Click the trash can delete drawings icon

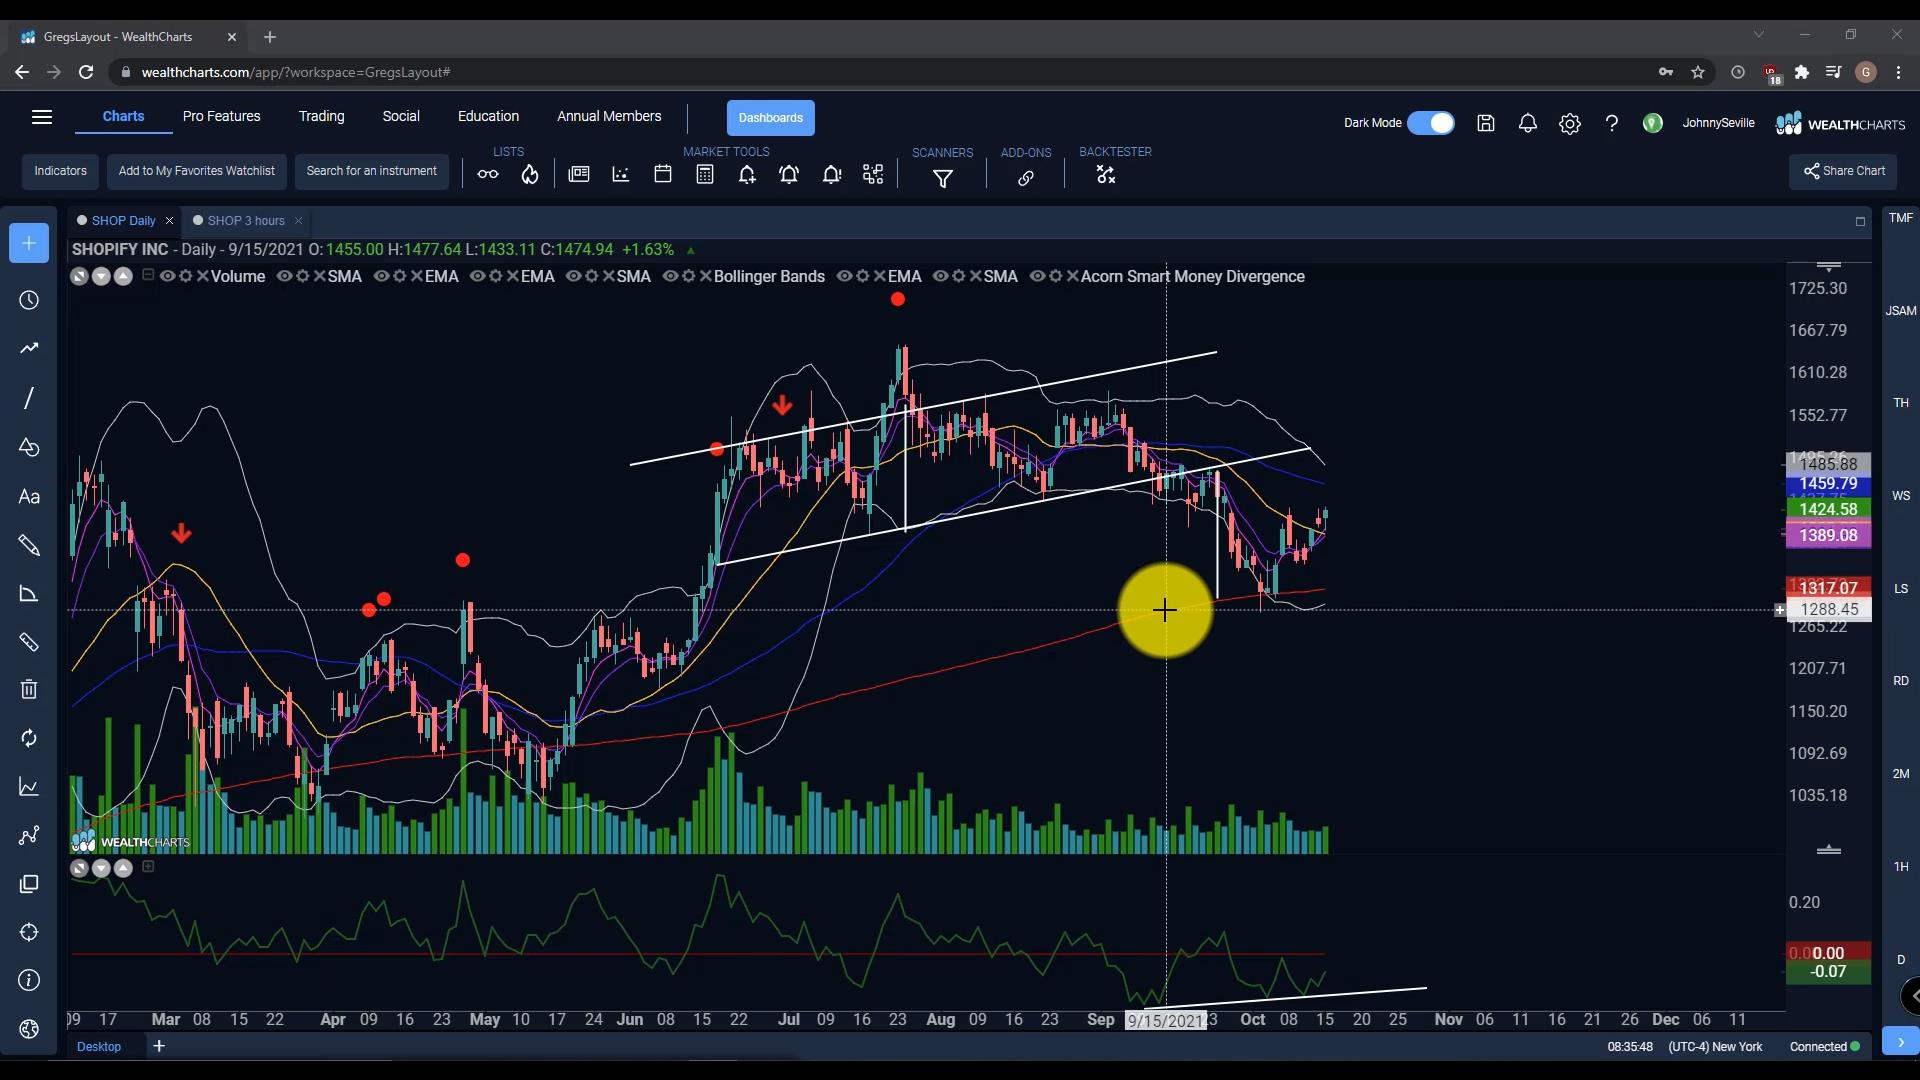[x=29, y=689]
